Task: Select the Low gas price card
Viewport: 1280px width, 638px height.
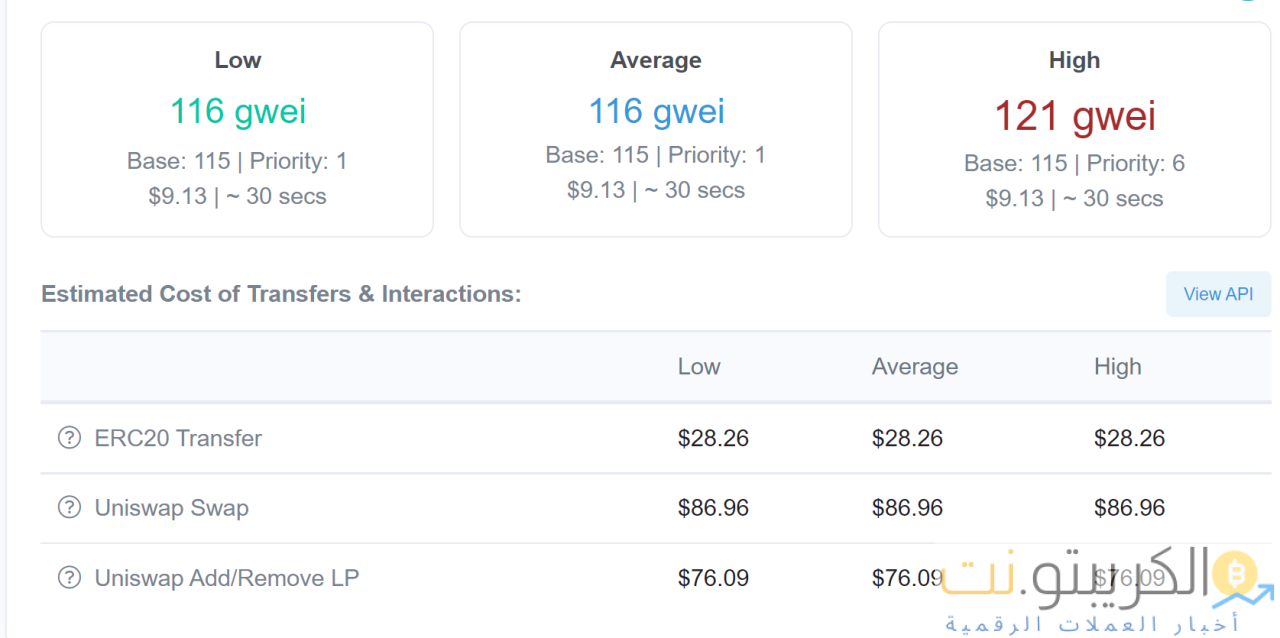Action: coord(237,130)
